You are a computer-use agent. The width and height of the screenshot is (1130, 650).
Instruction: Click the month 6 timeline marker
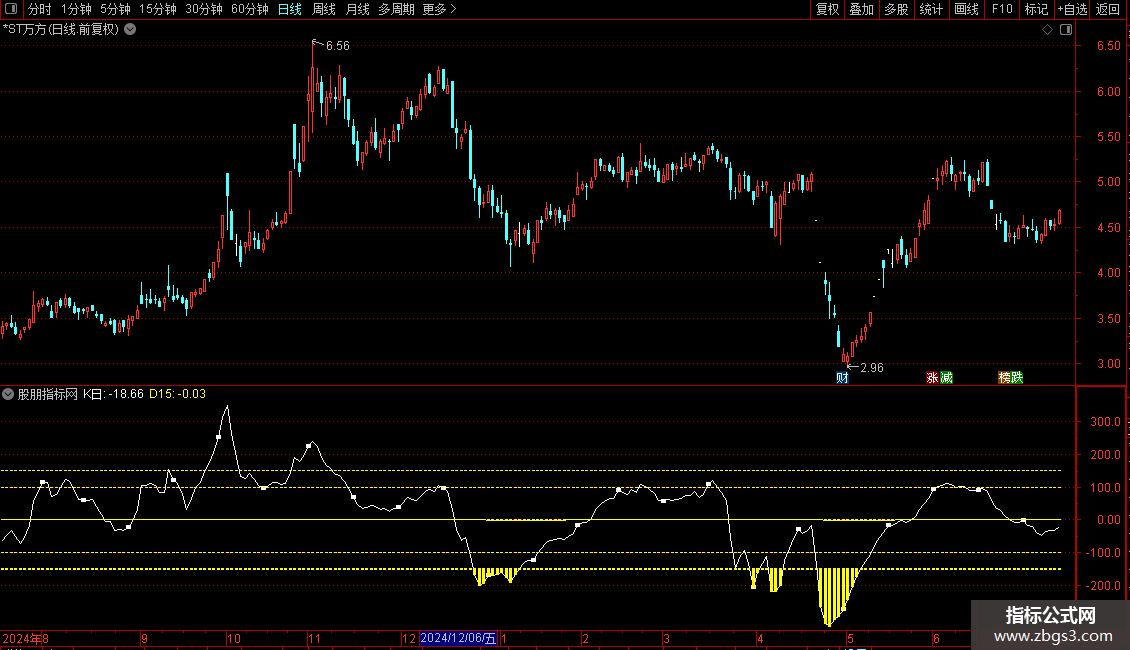(936, 638)
